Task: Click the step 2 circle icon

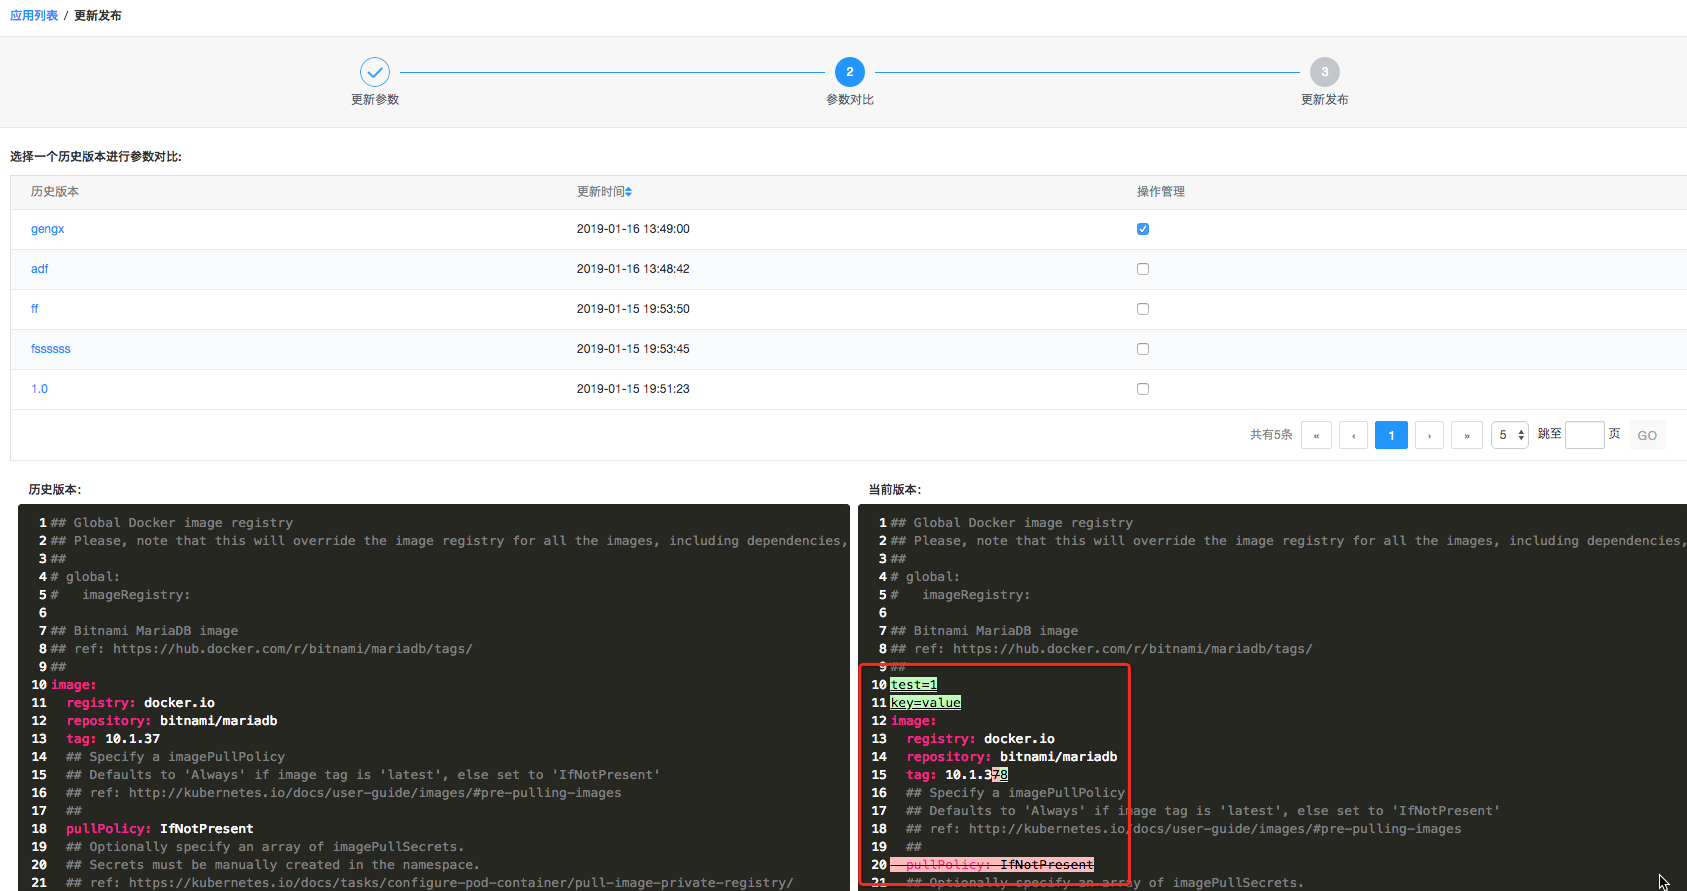Action: [x=850, y=72]
